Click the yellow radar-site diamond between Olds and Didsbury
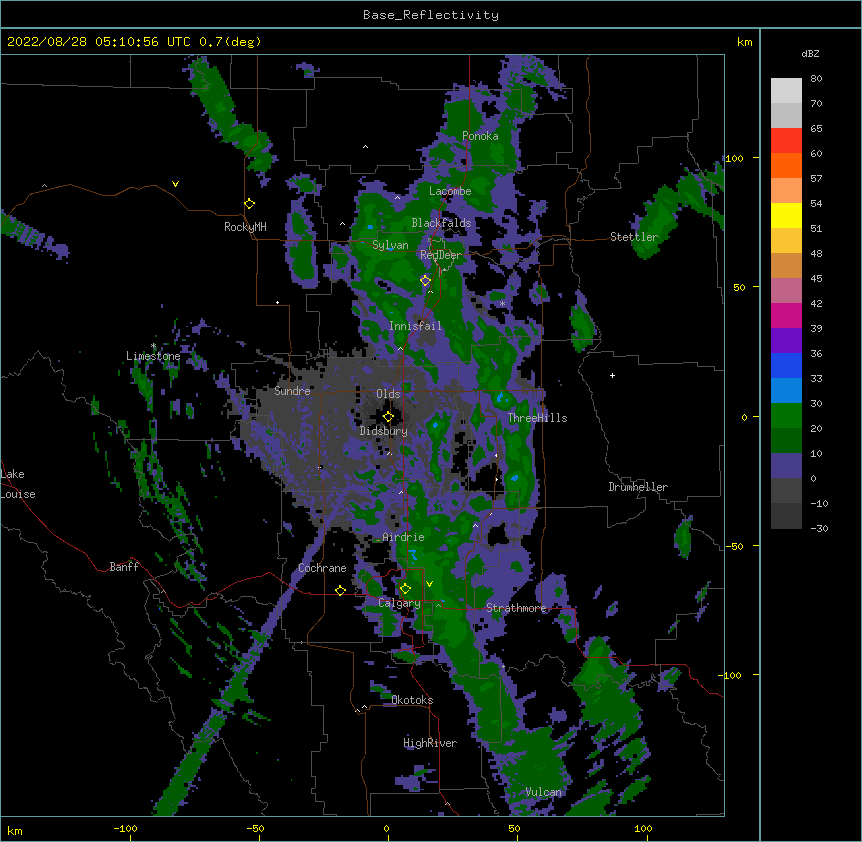The height and width of the screenshot is (842, 862). pos(388,417)
